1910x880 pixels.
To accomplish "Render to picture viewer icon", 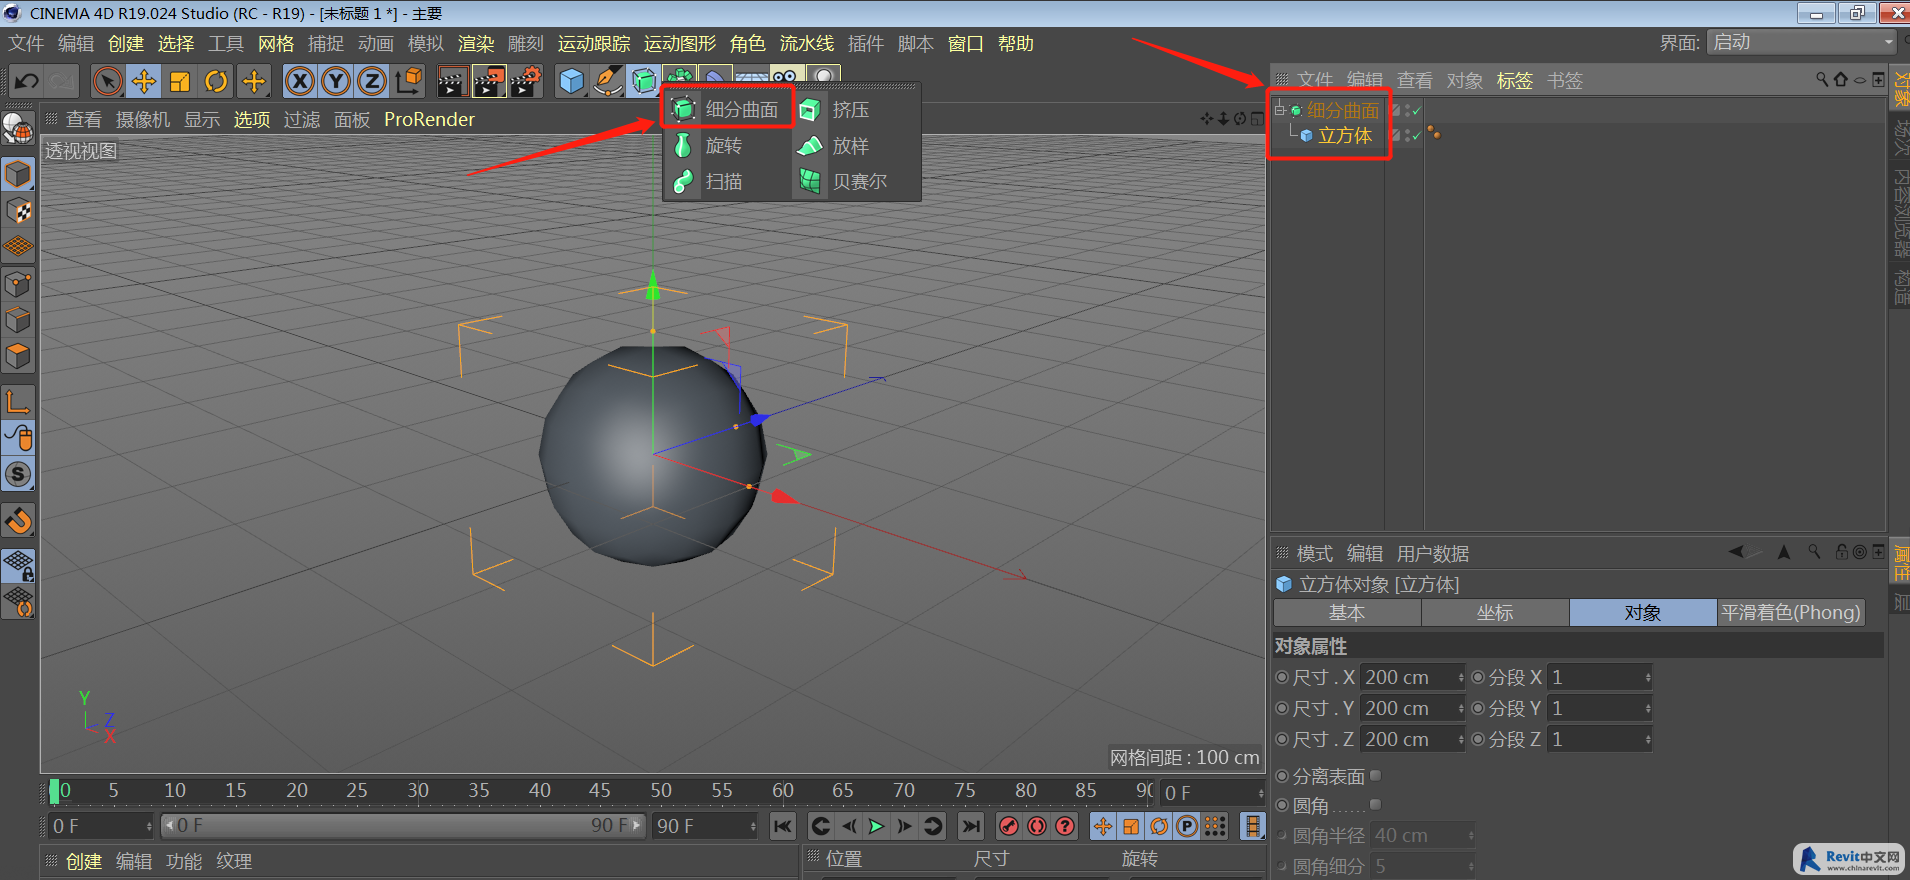I will pyautogui.click(x=489, y=81).
